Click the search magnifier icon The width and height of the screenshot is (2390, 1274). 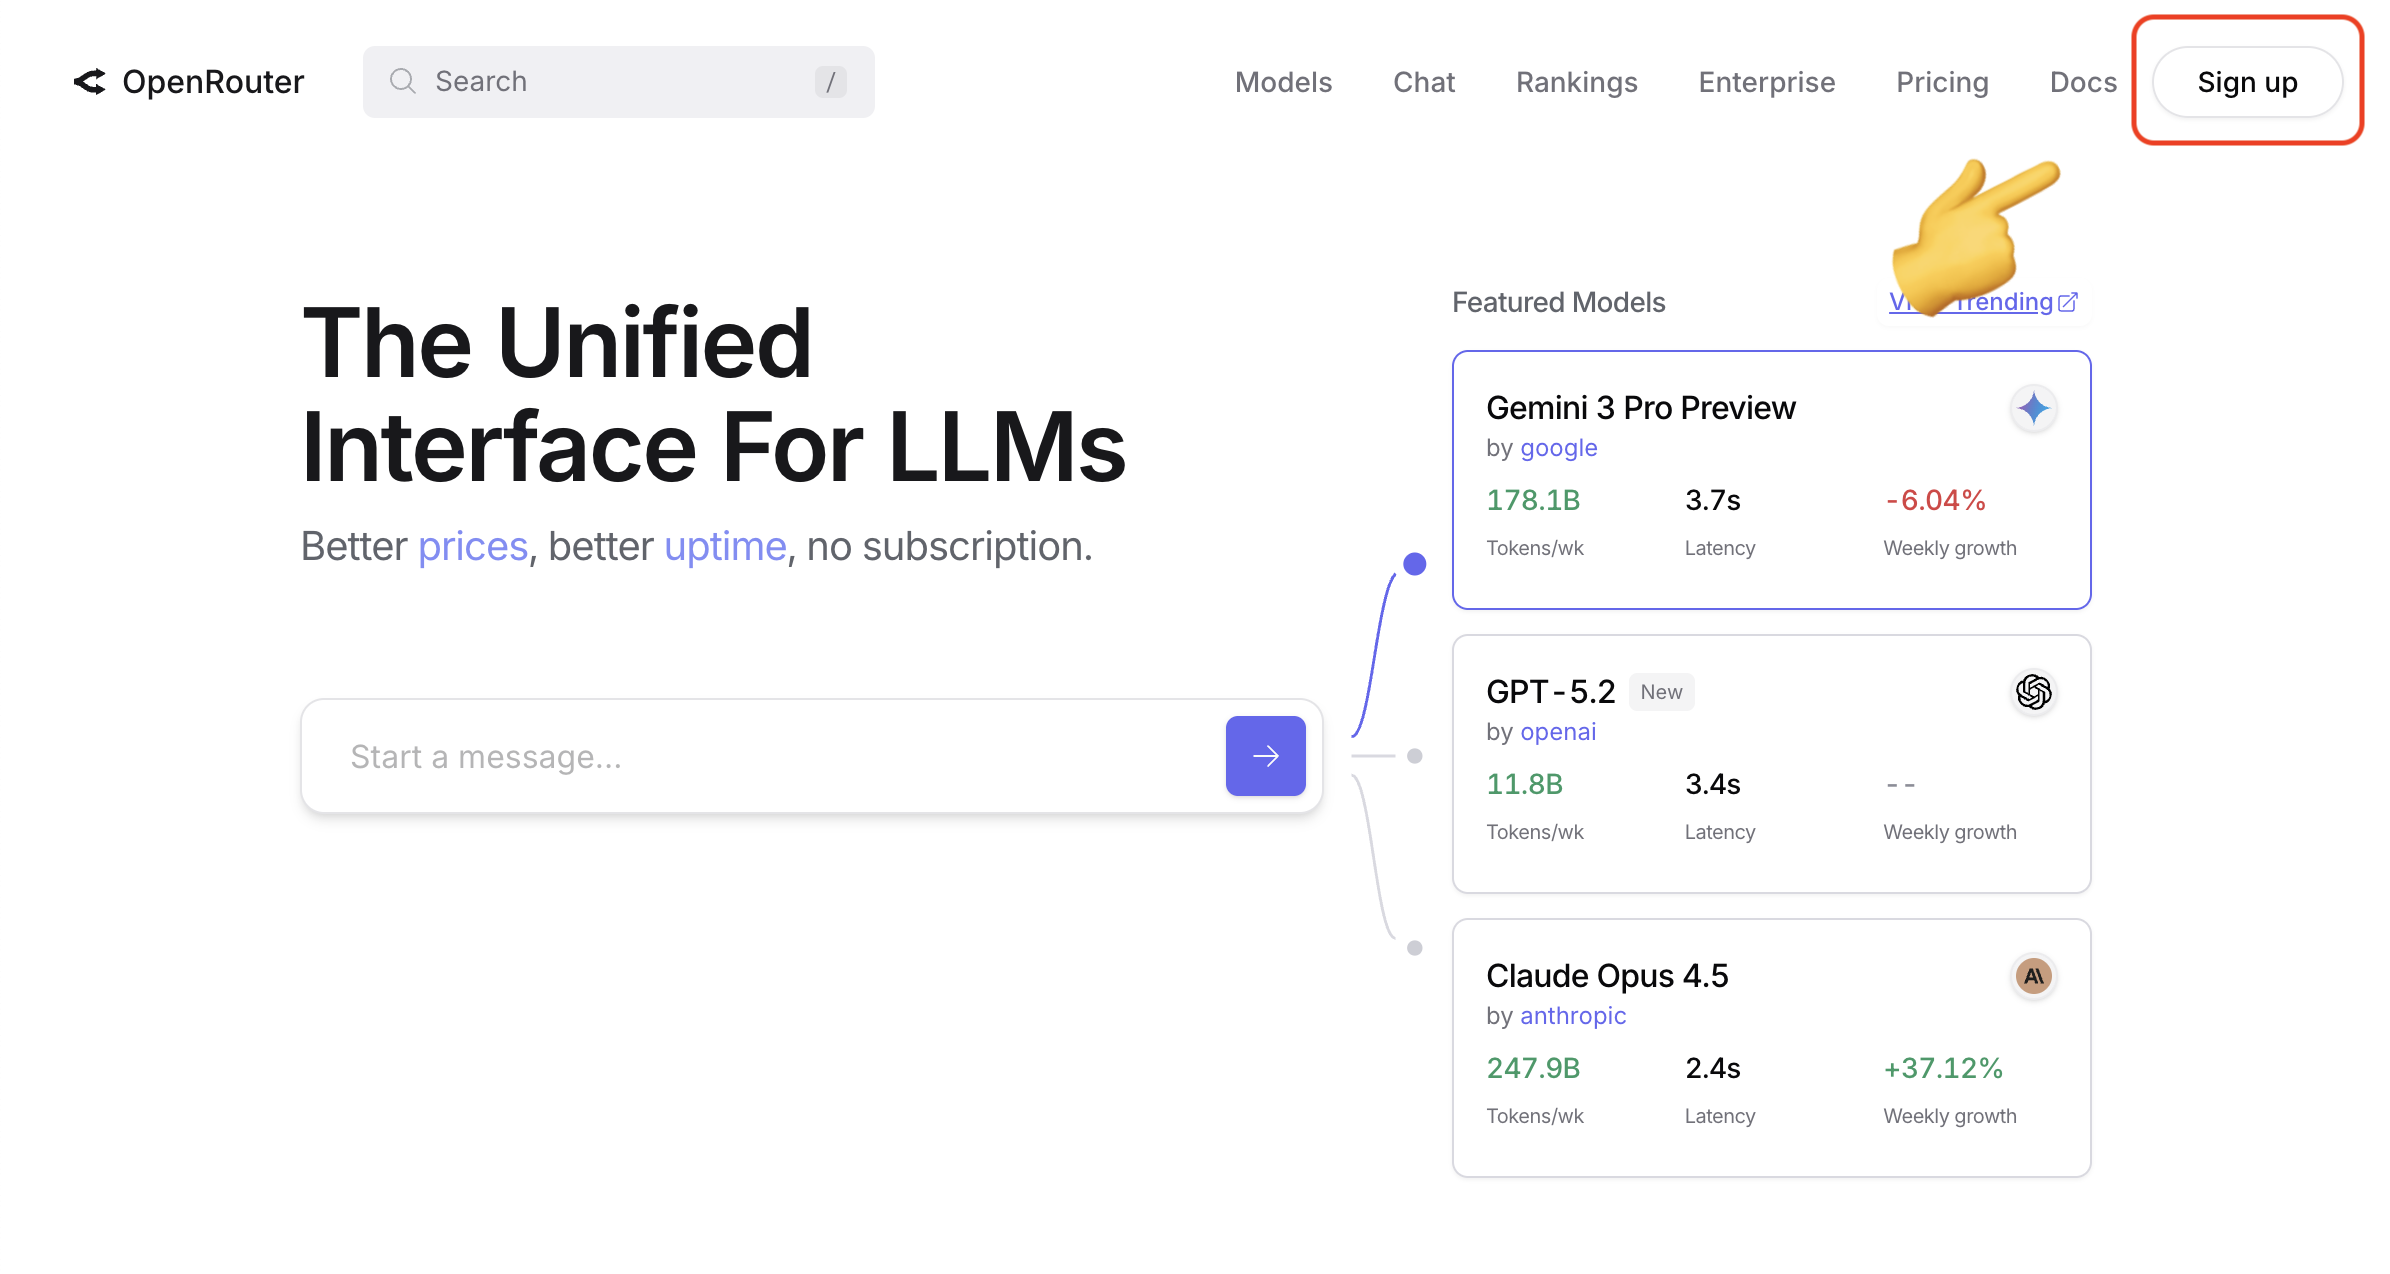pos(402,81)
